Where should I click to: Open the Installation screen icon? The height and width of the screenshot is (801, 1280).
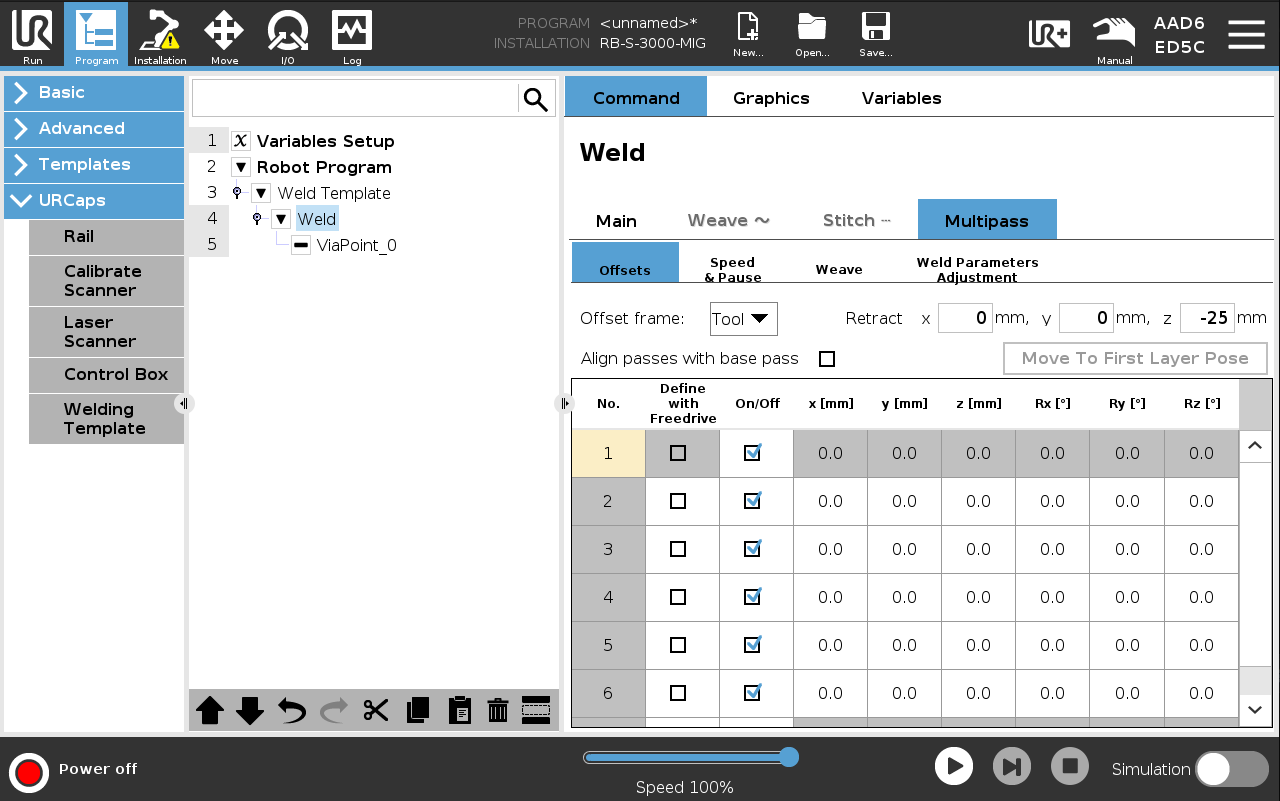tap(160, 34)
